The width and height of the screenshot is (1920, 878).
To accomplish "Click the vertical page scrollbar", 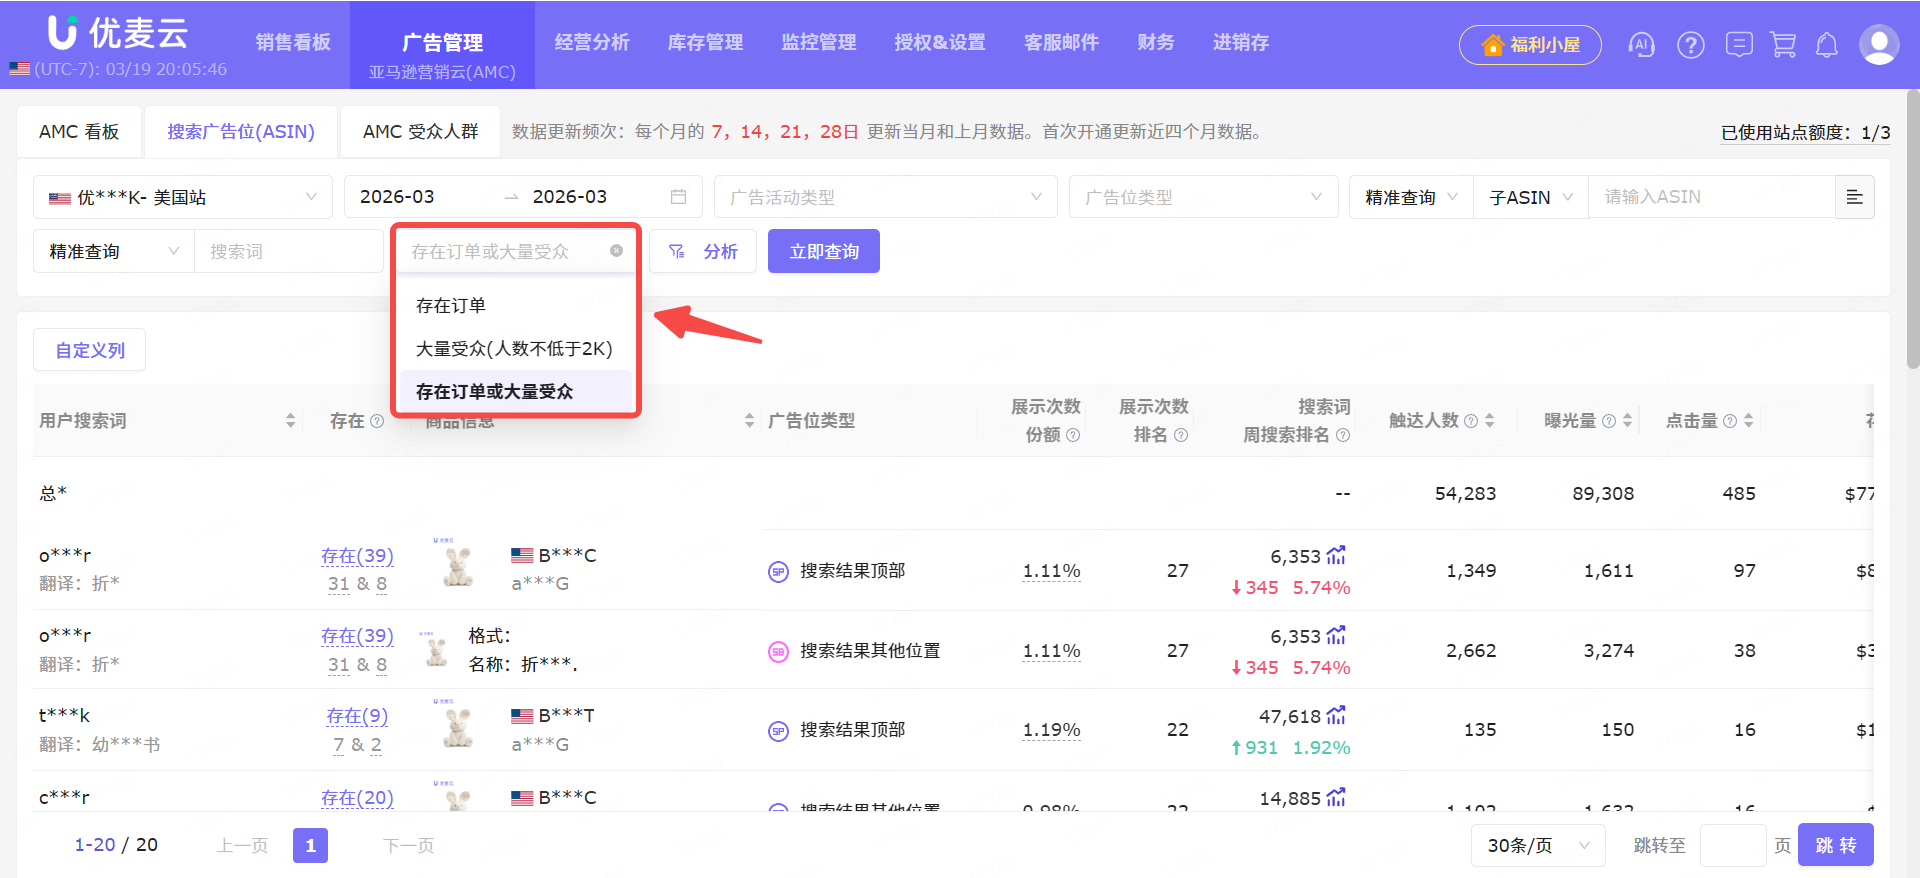I will pyautogui.click(x=1912, y=228).
